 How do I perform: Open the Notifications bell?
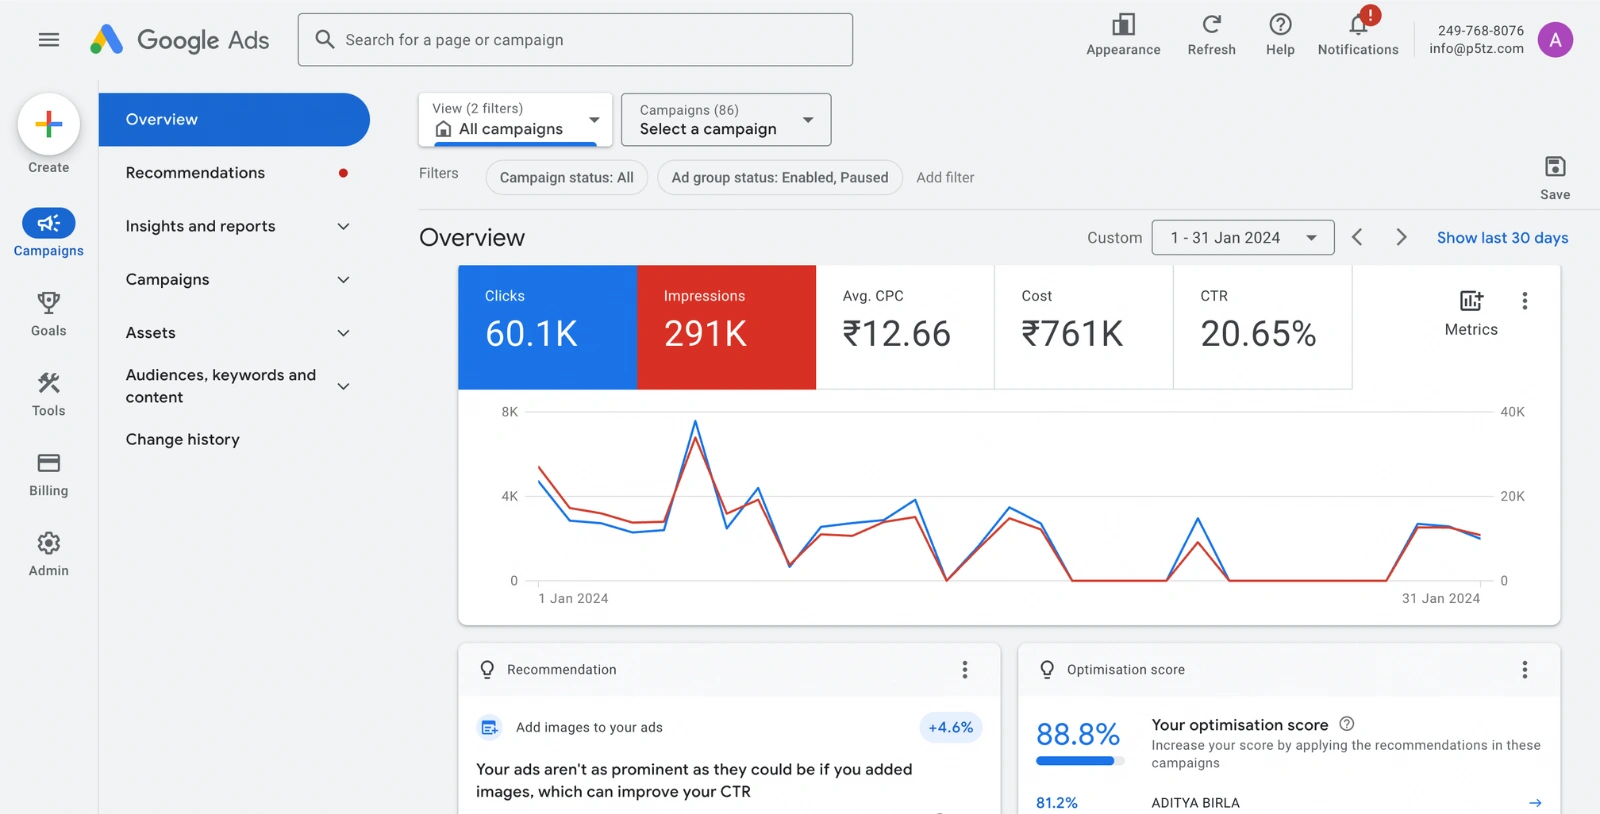[1358, 24]
